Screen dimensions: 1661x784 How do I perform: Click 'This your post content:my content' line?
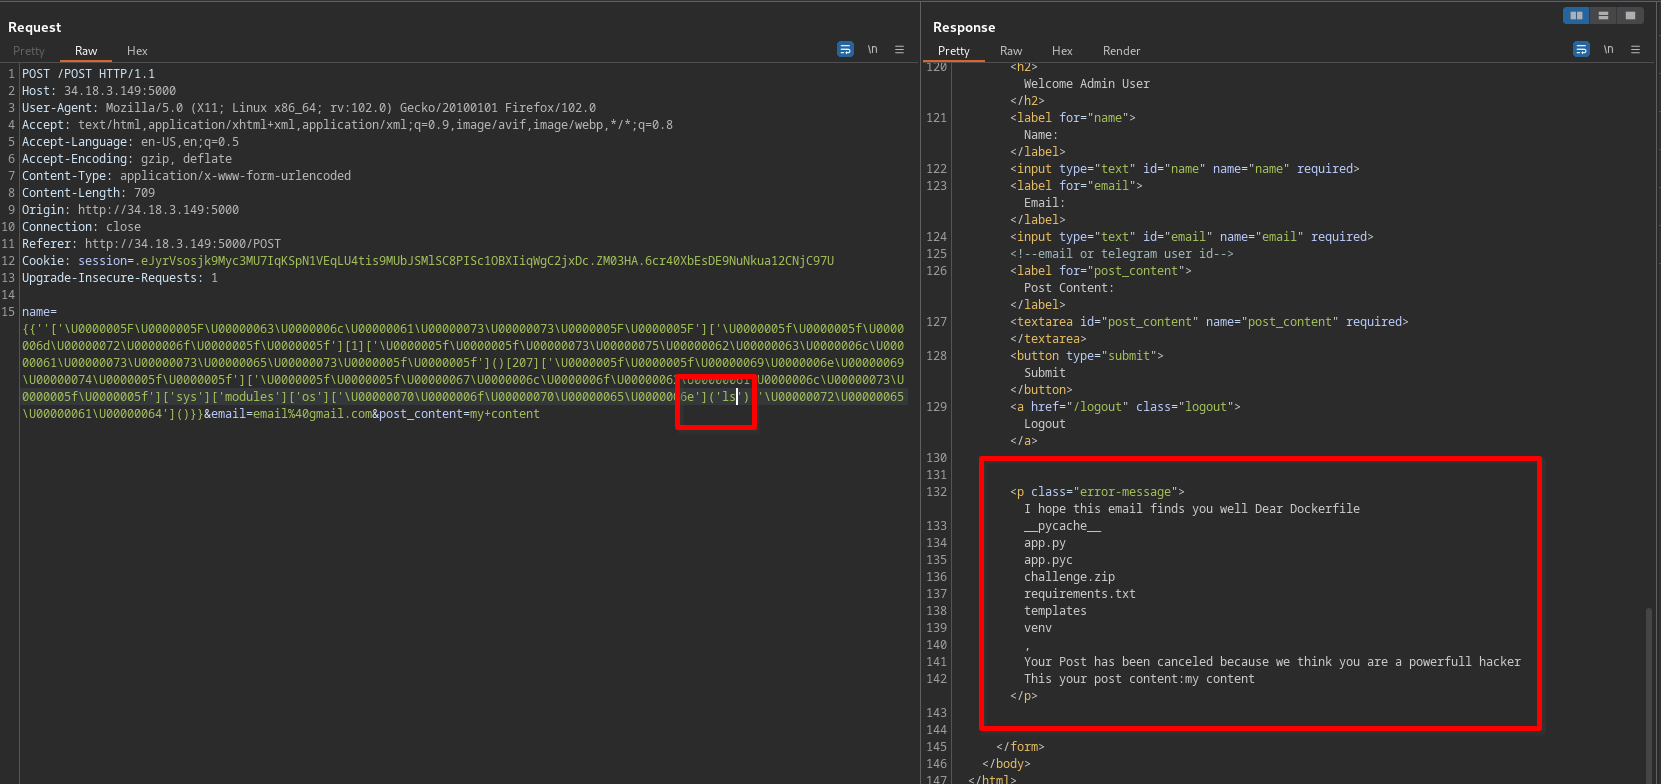pos(1139,679)
